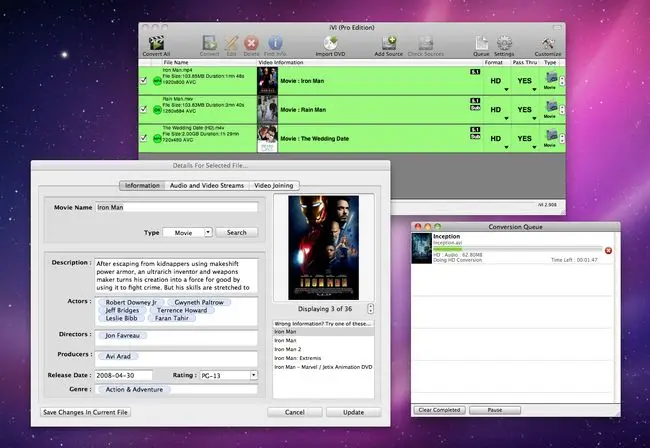Viewport: 650px width, 448px height.
Task: Click the type stepper in The Wedding Date row
Action: pos(562,138)
